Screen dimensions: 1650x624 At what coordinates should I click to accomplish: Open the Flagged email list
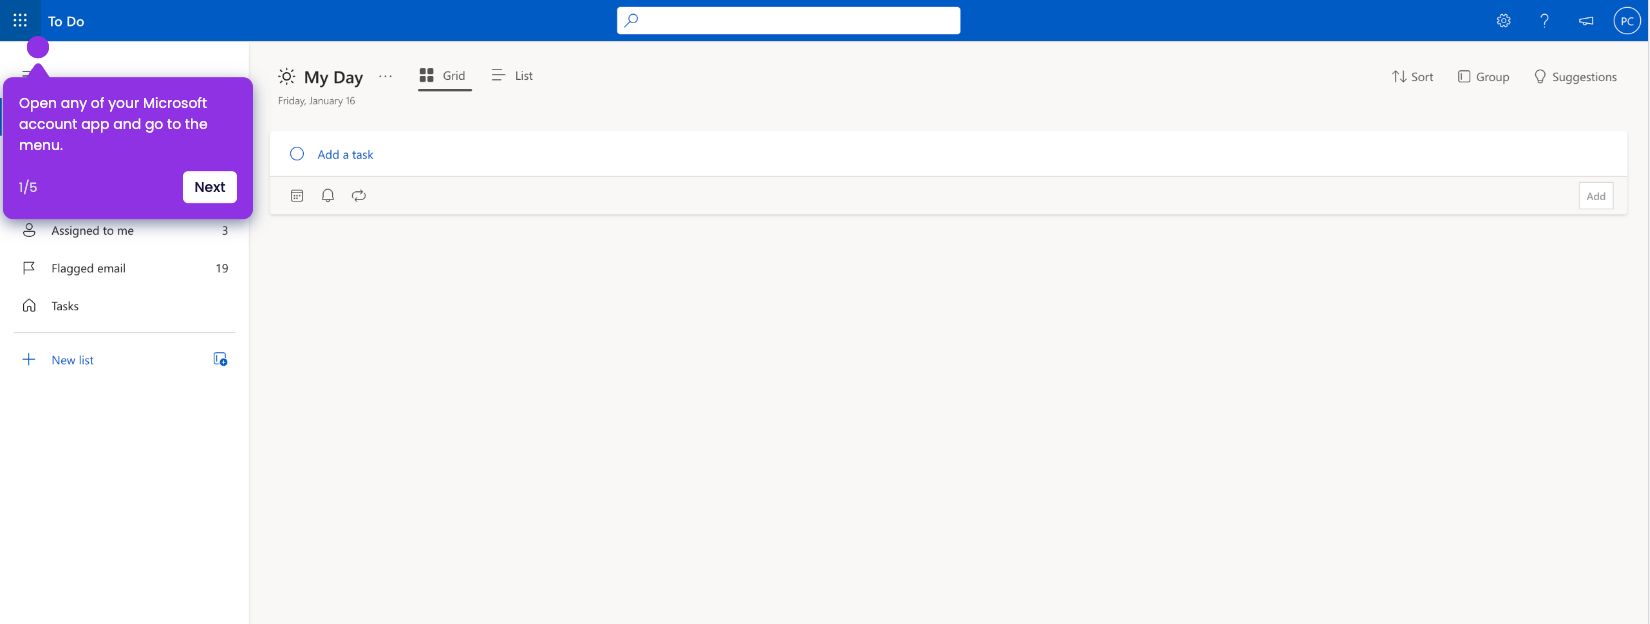(x=125, y=268)
